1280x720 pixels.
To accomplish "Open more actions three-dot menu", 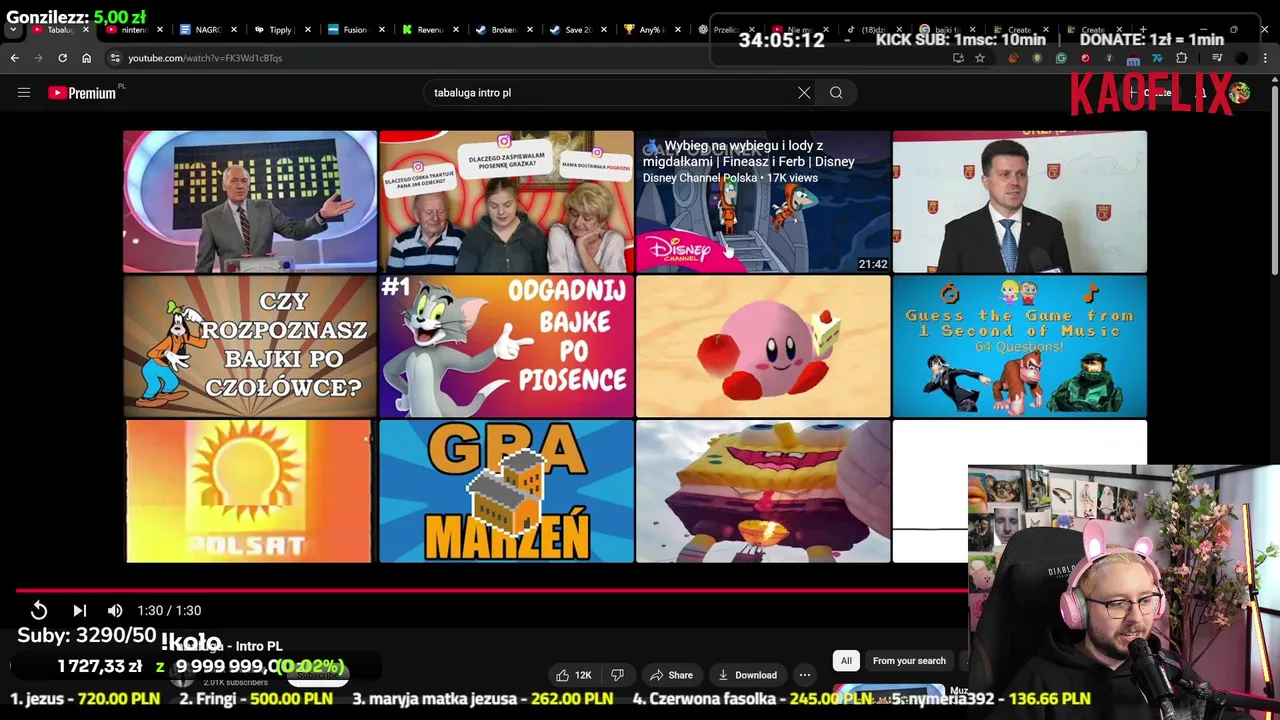I will [x=805, y=675].
